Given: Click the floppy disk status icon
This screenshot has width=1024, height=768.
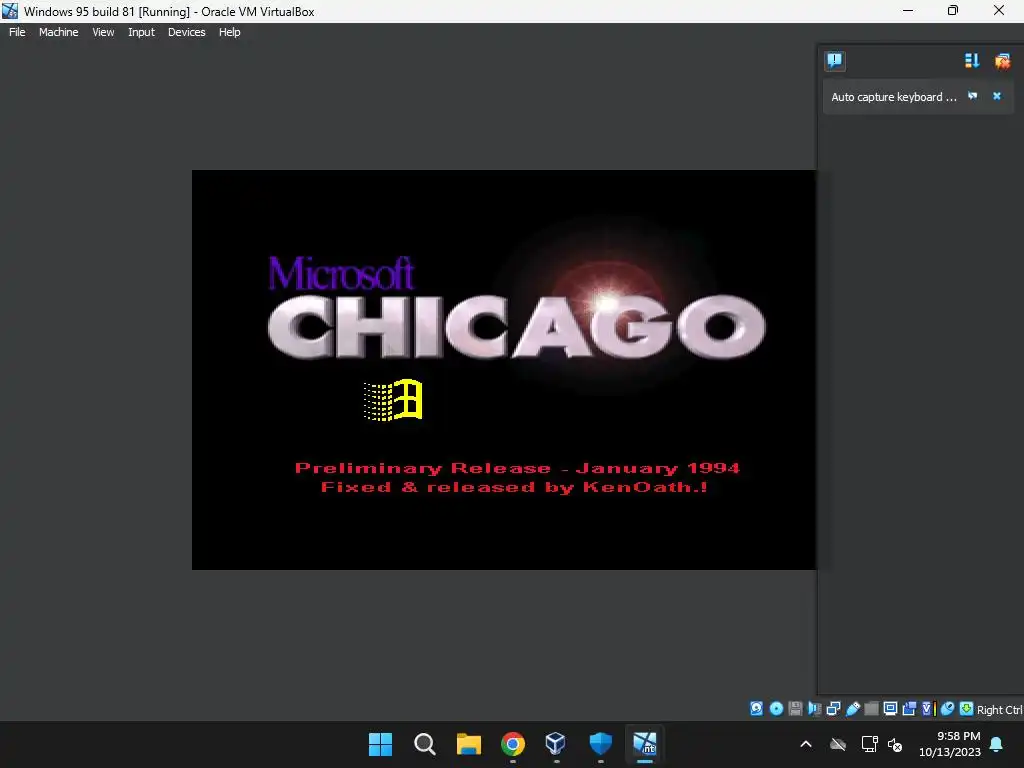Looking at the screenshot, I should click(x=795, y=709).
